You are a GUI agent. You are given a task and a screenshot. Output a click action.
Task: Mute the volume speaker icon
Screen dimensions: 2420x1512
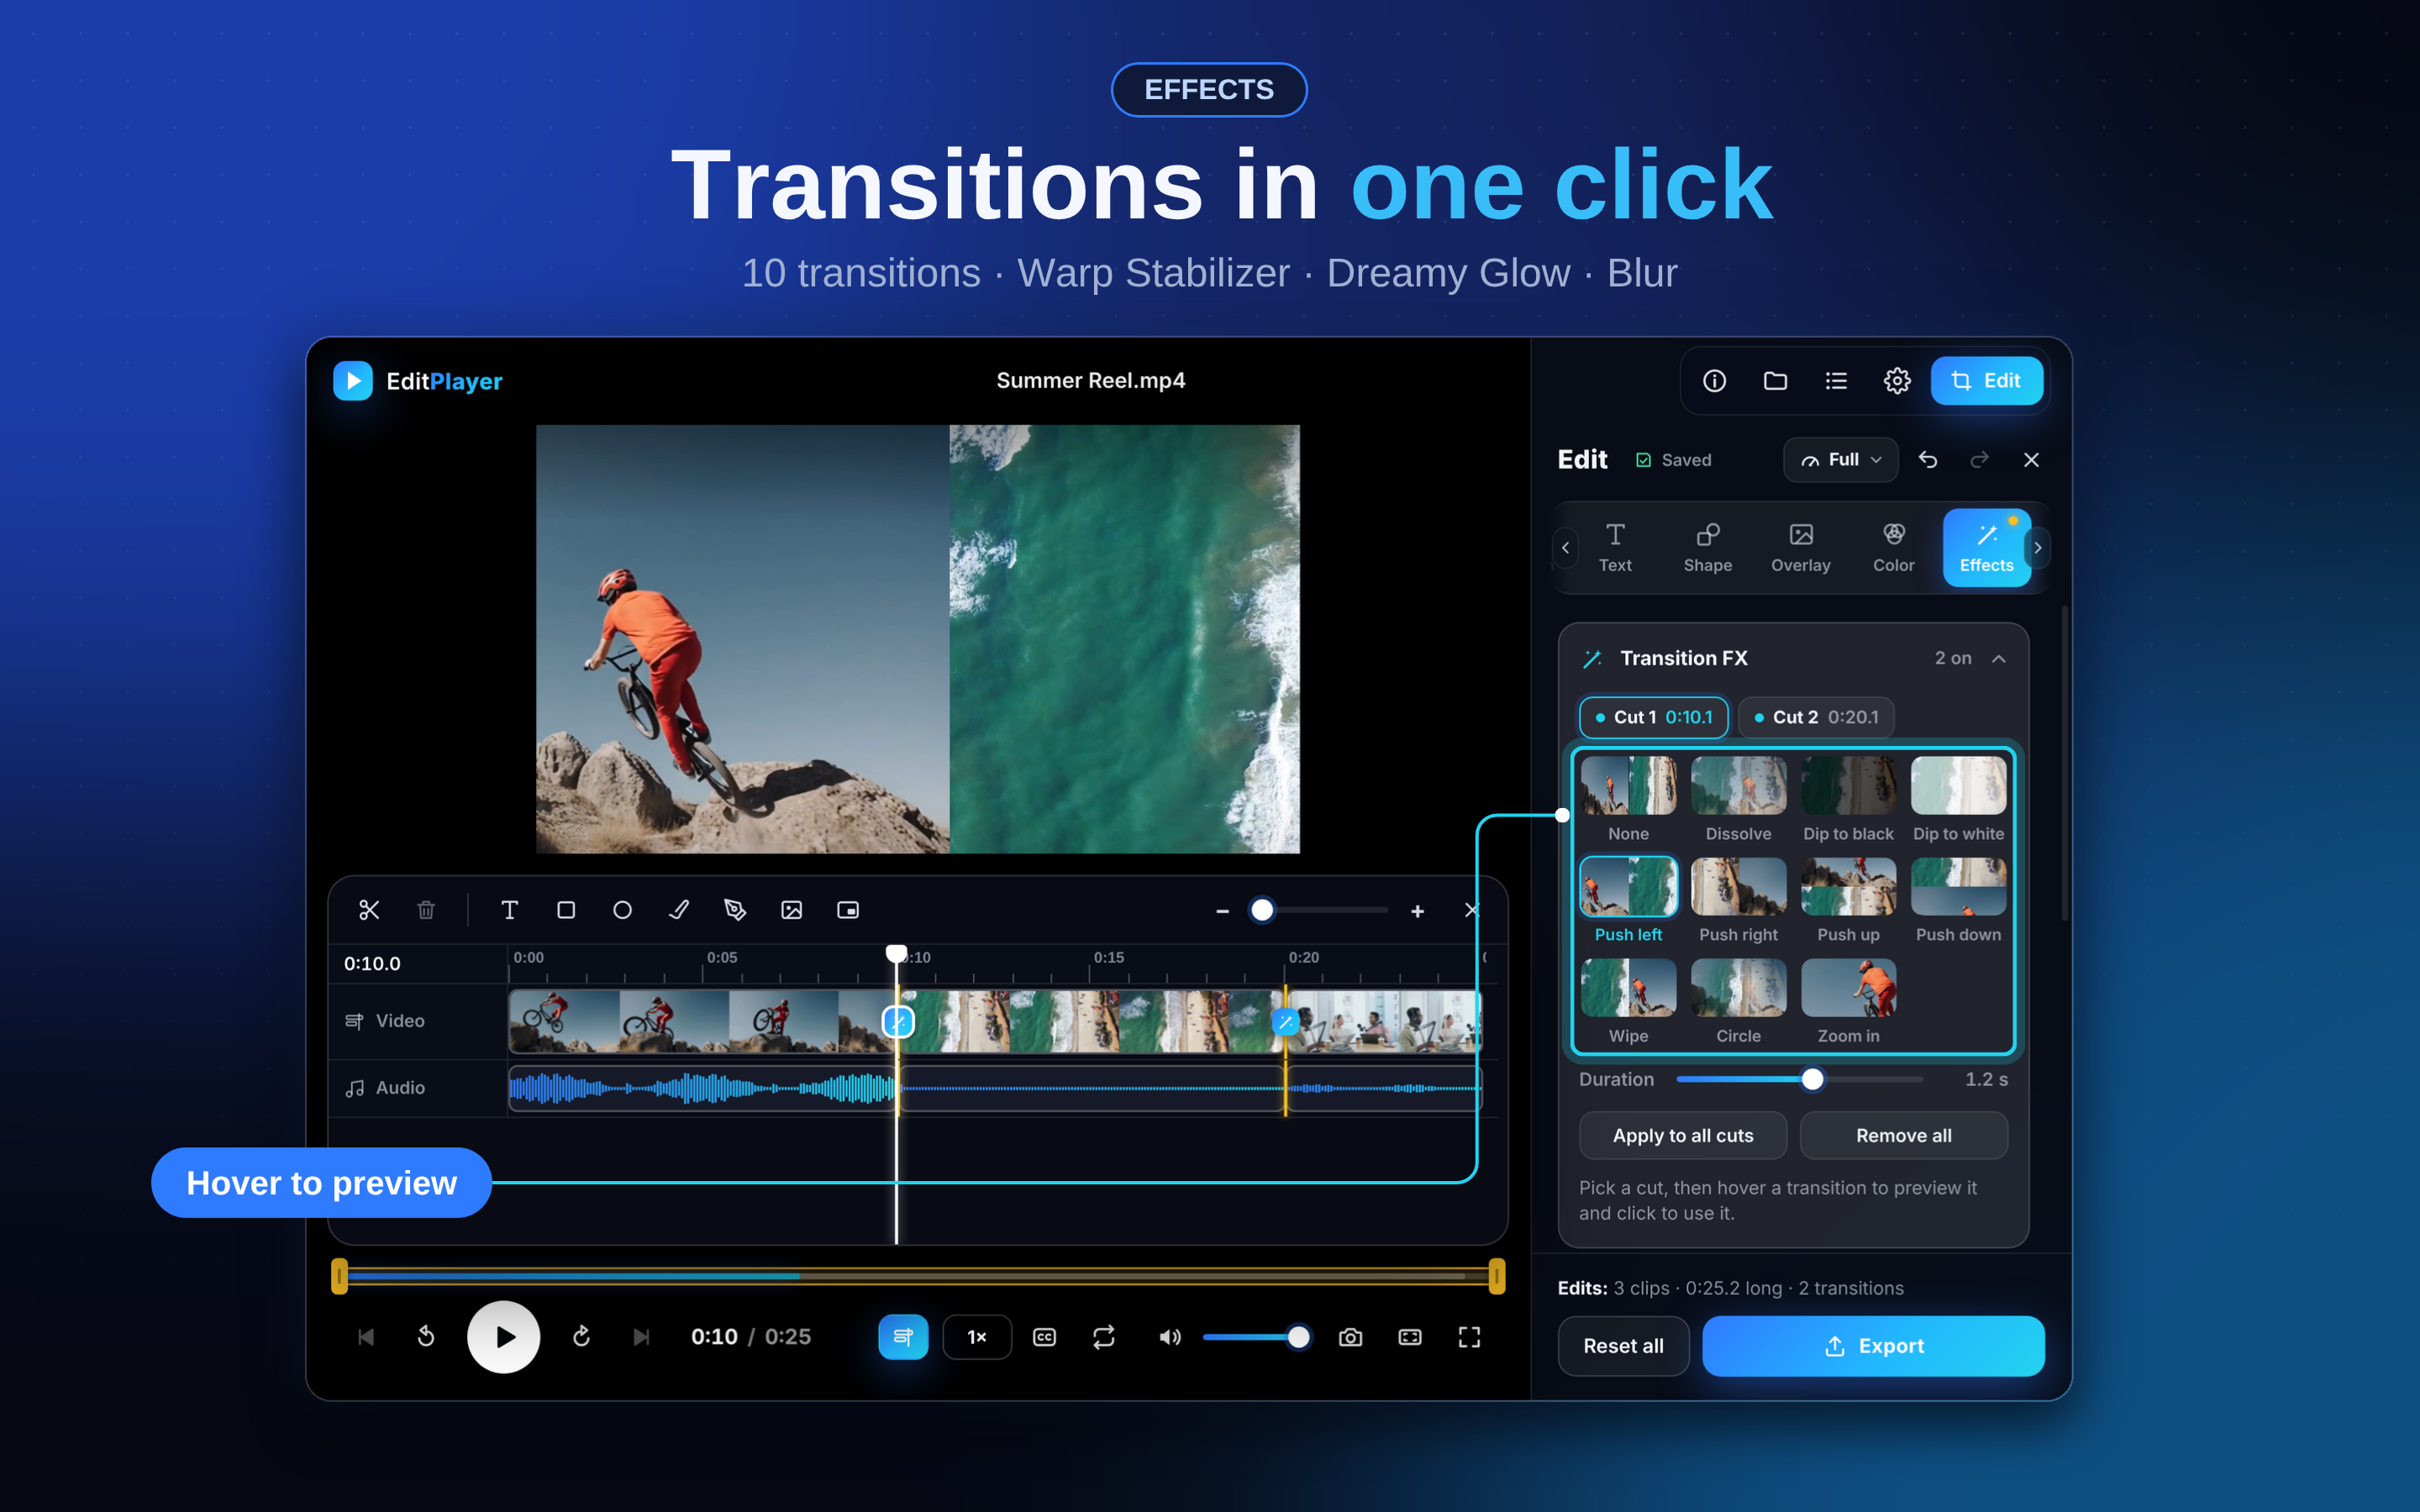1169,1337
